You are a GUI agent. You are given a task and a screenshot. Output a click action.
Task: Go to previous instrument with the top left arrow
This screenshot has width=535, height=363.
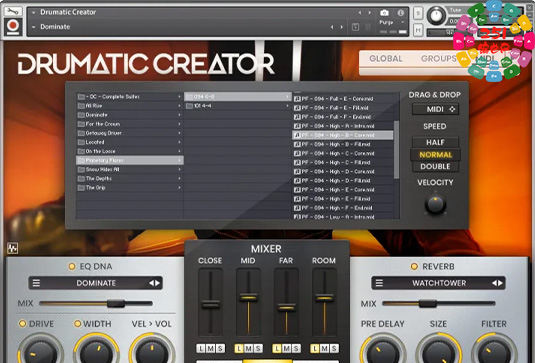pyautogui.click(x=360, y=13)
